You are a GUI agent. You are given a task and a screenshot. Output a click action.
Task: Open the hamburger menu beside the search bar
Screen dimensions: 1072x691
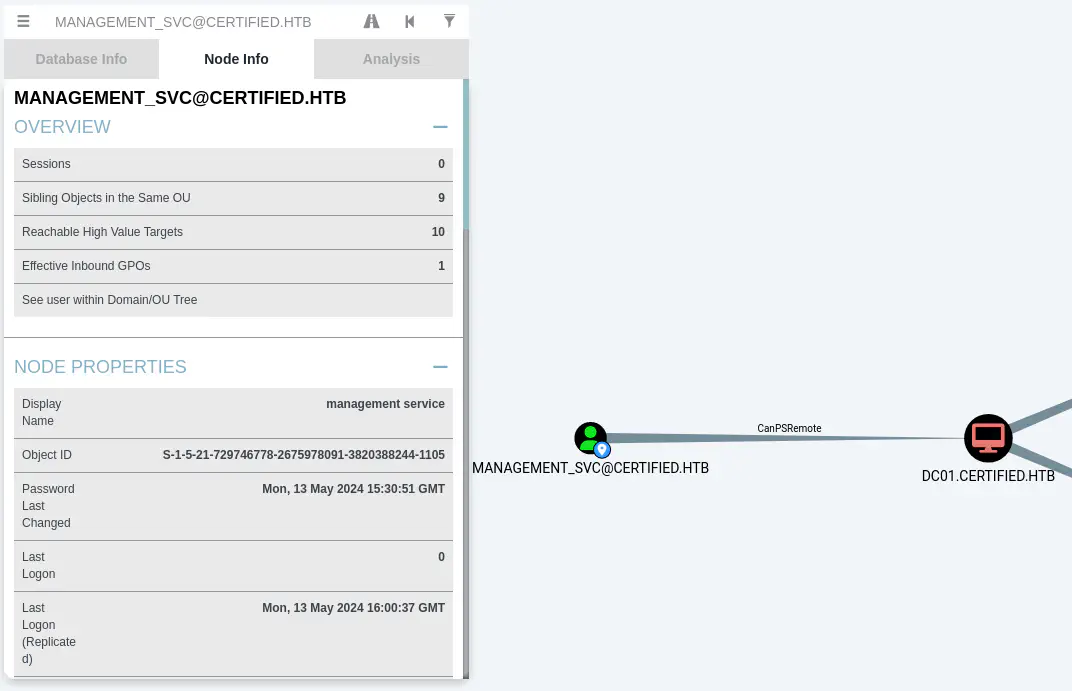coord(24,21)
